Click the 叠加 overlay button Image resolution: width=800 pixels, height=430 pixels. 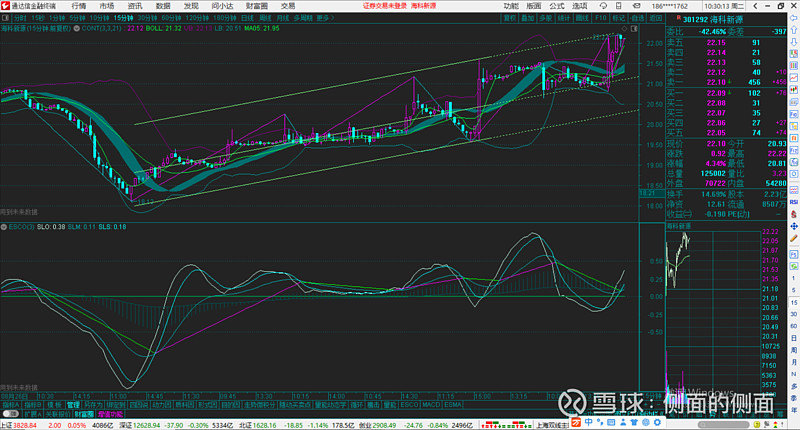pos(527,18)
